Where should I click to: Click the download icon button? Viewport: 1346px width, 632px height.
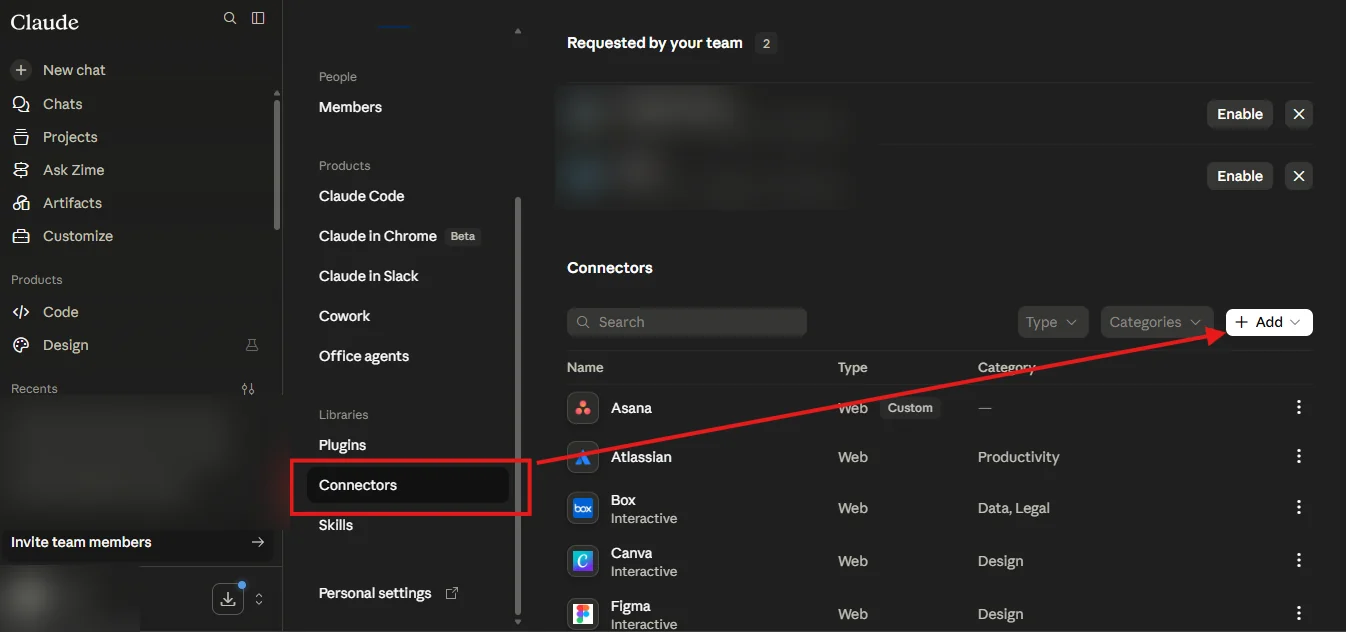pyautogui.click(x=228, y=599)
